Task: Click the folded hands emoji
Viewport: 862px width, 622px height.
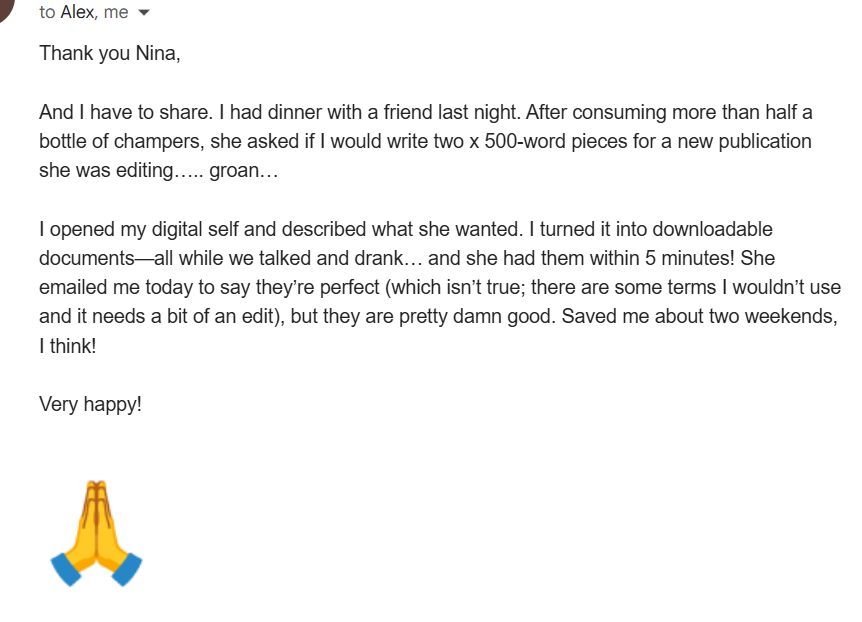Action: pos(96,533)
